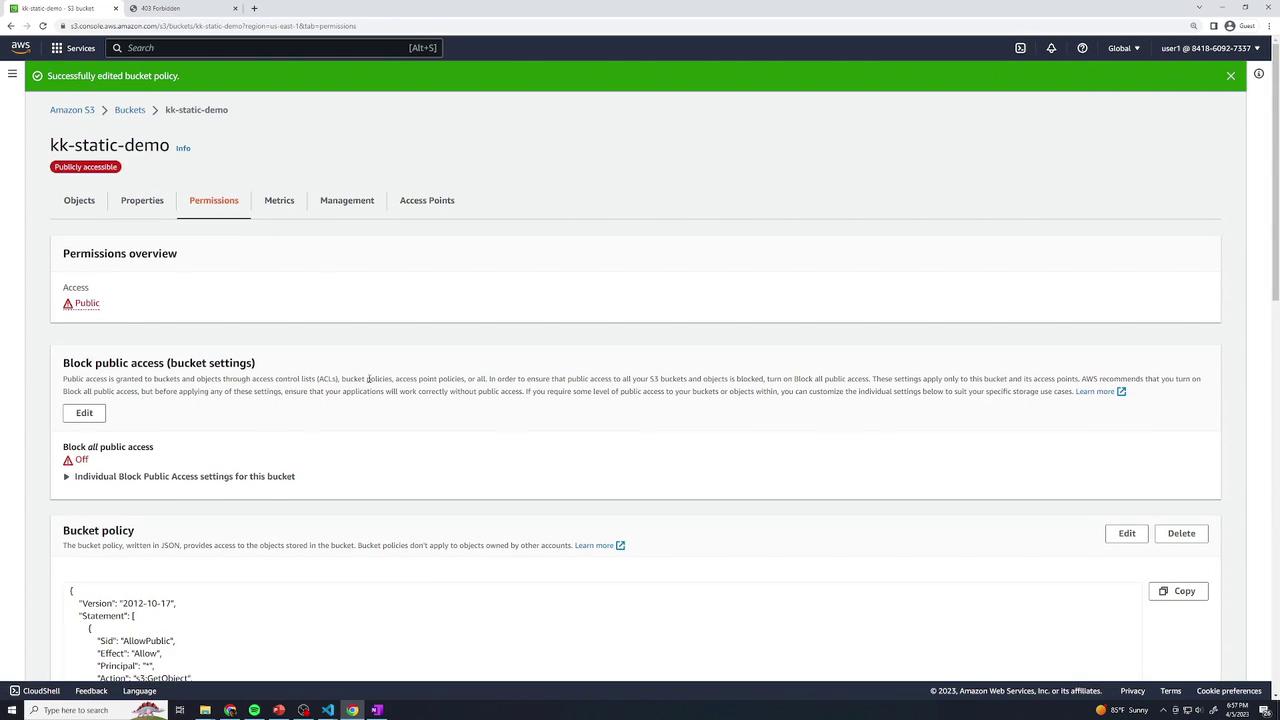
Task: Open the Management tab
Action: pyautogui.click(x=347, y=201)
